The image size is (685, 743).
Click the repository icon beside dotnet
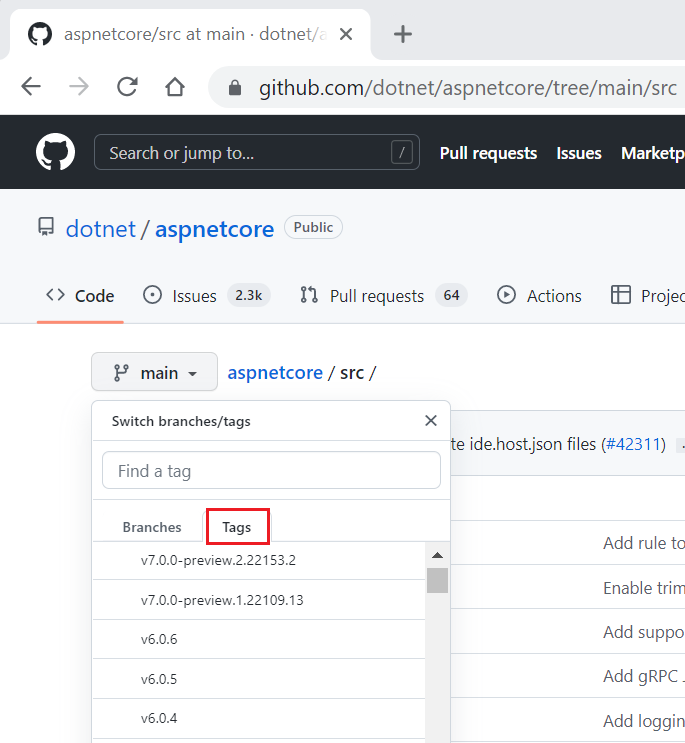tap(46, 228)
